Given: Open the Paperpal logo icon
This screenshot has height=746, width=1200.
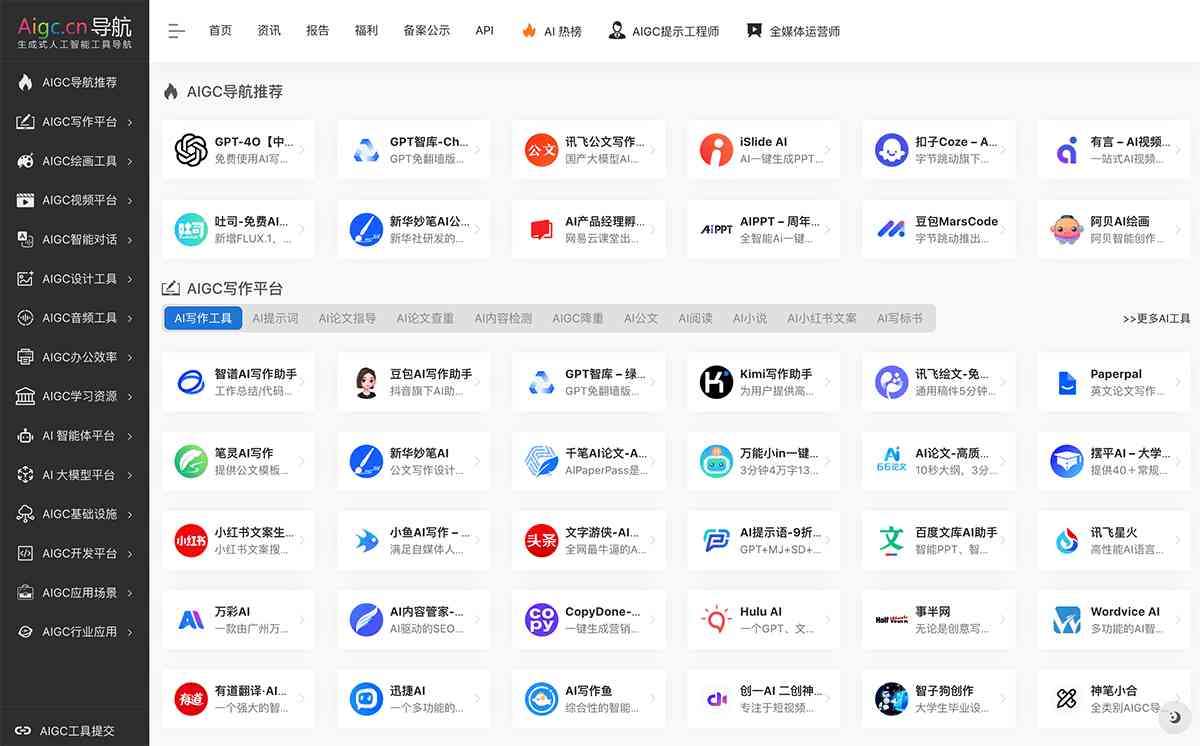Looking at the screenshot, I should [1067, 382].
